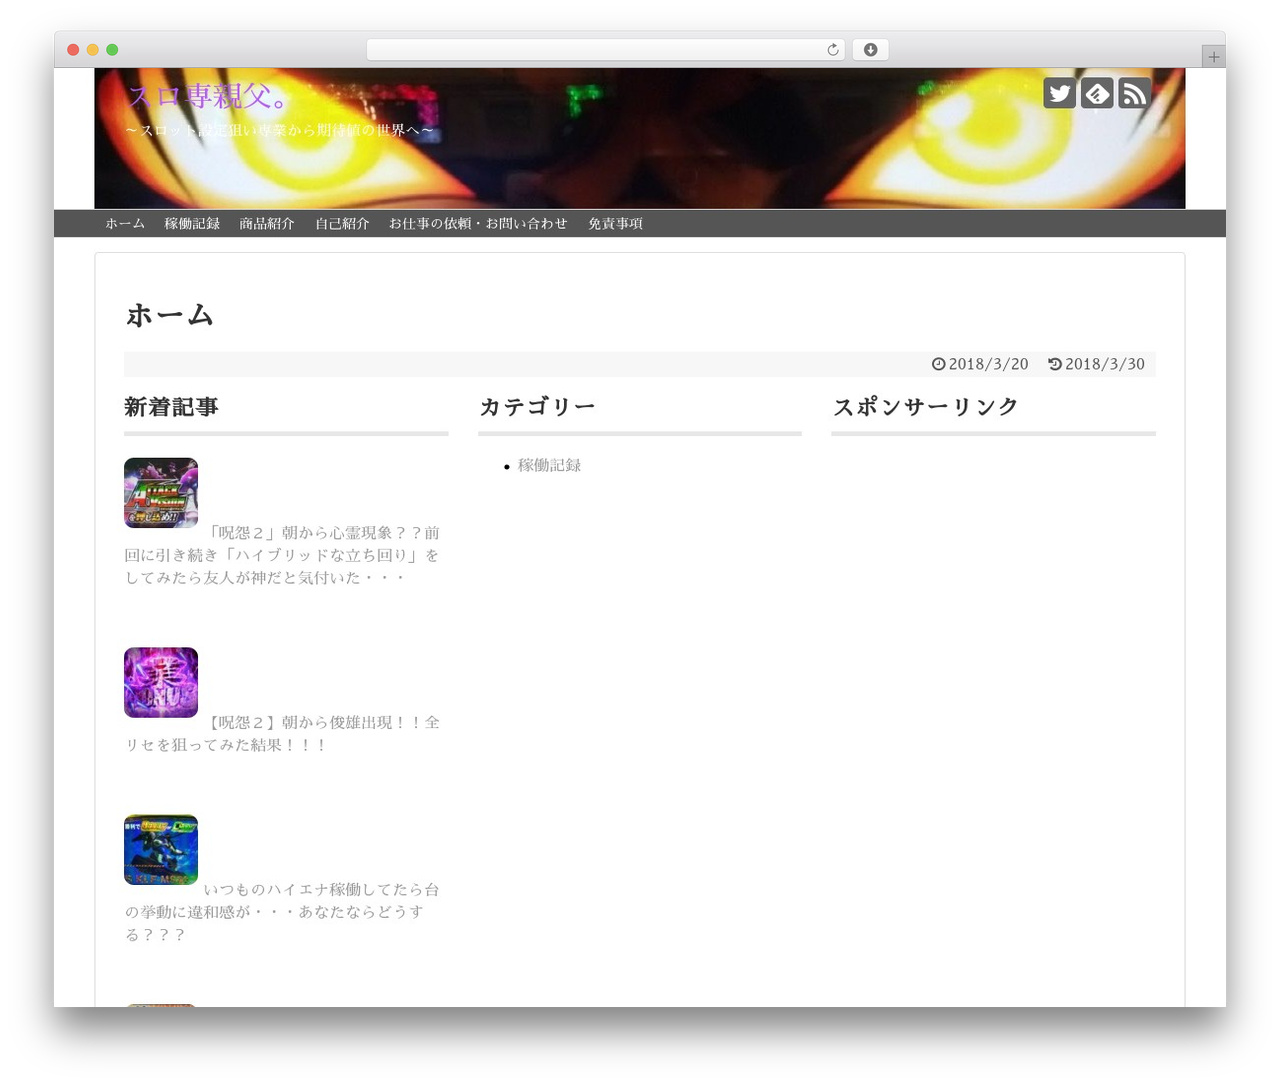Screen dimensions: 1280x1084
Task: Open the 自己紹介 menu item
Action: (342, 224)
